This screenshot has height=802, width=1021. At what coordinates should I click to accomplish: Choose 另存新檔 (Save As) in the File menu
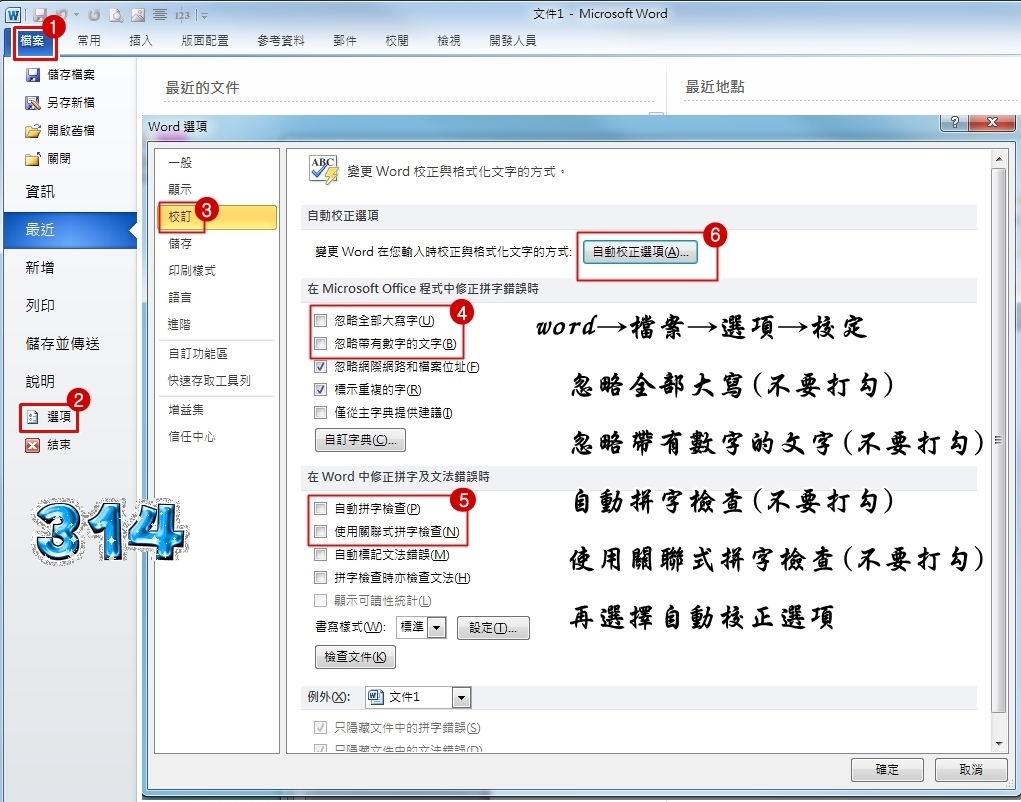click(60, 103)
